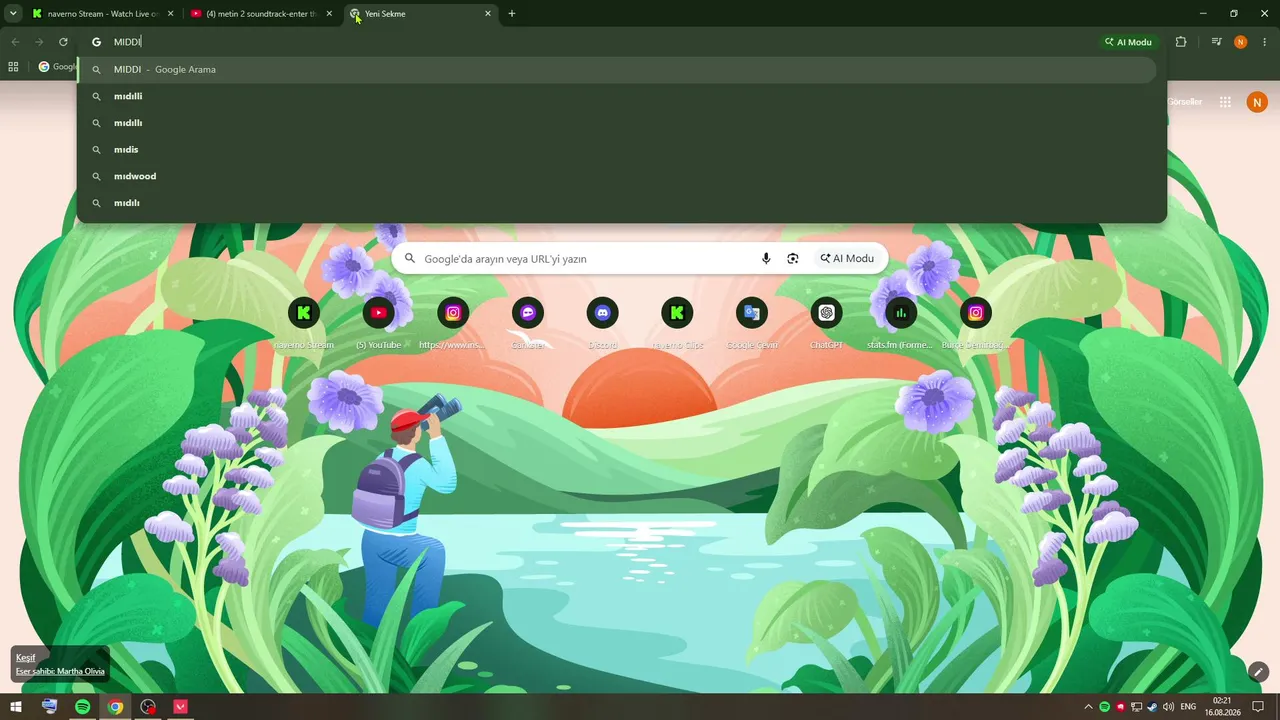This screenshot has height=720, width=1280.
Task: Open the Görseller link
Action: (1185, 102)
